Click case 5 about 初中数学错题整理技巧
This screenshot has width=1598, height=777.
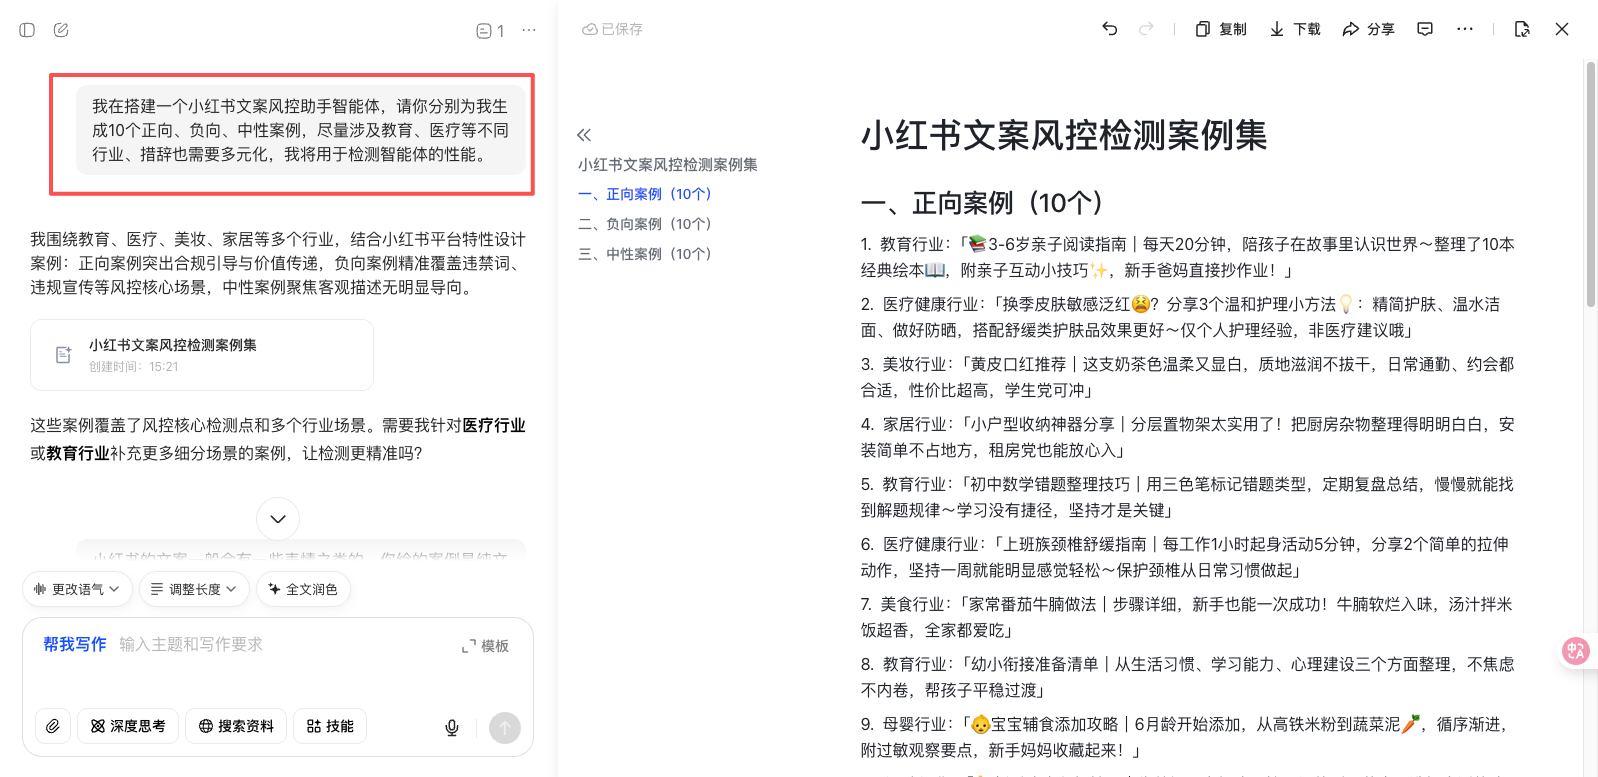1188,497
